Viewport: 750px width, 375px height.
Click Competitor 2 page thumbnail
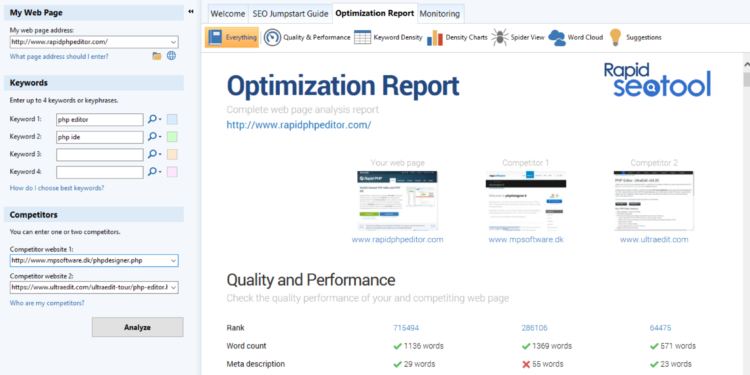point(654,201)
